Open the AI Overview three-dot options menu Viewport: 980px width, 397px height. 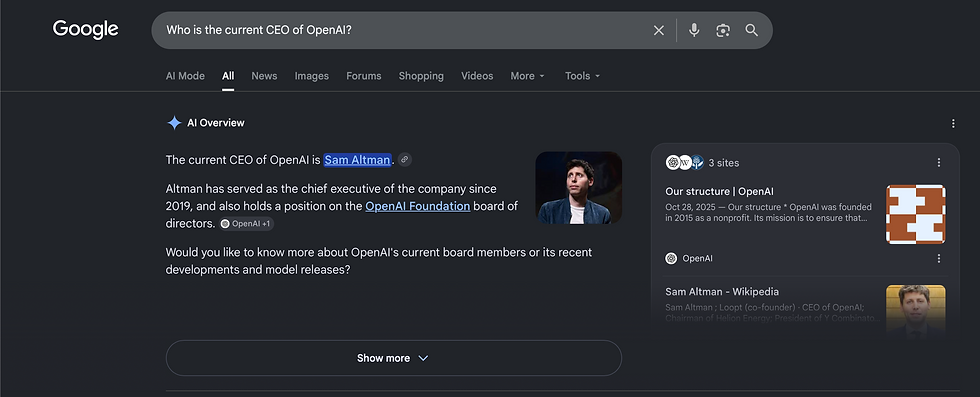coord(953,123)
